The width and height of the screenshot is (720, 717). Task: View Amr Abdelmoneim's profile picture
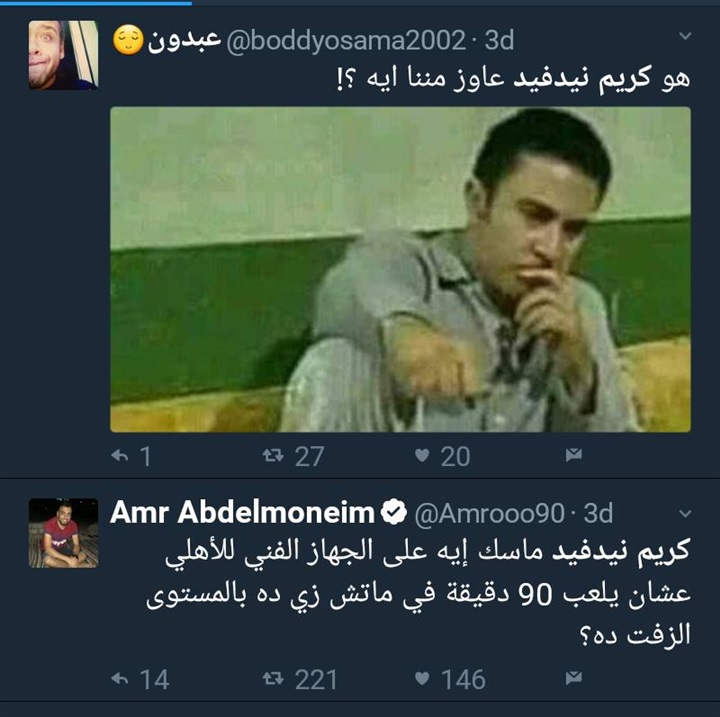pos(63,533)
